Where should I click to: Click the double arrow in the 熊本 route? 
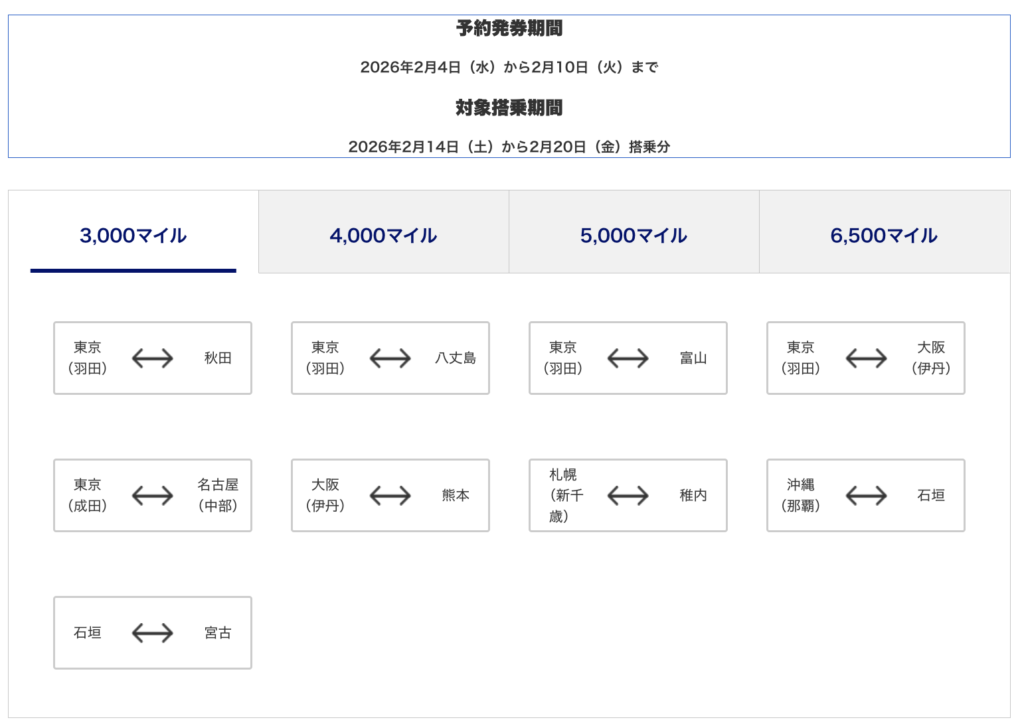pos(390,495)
